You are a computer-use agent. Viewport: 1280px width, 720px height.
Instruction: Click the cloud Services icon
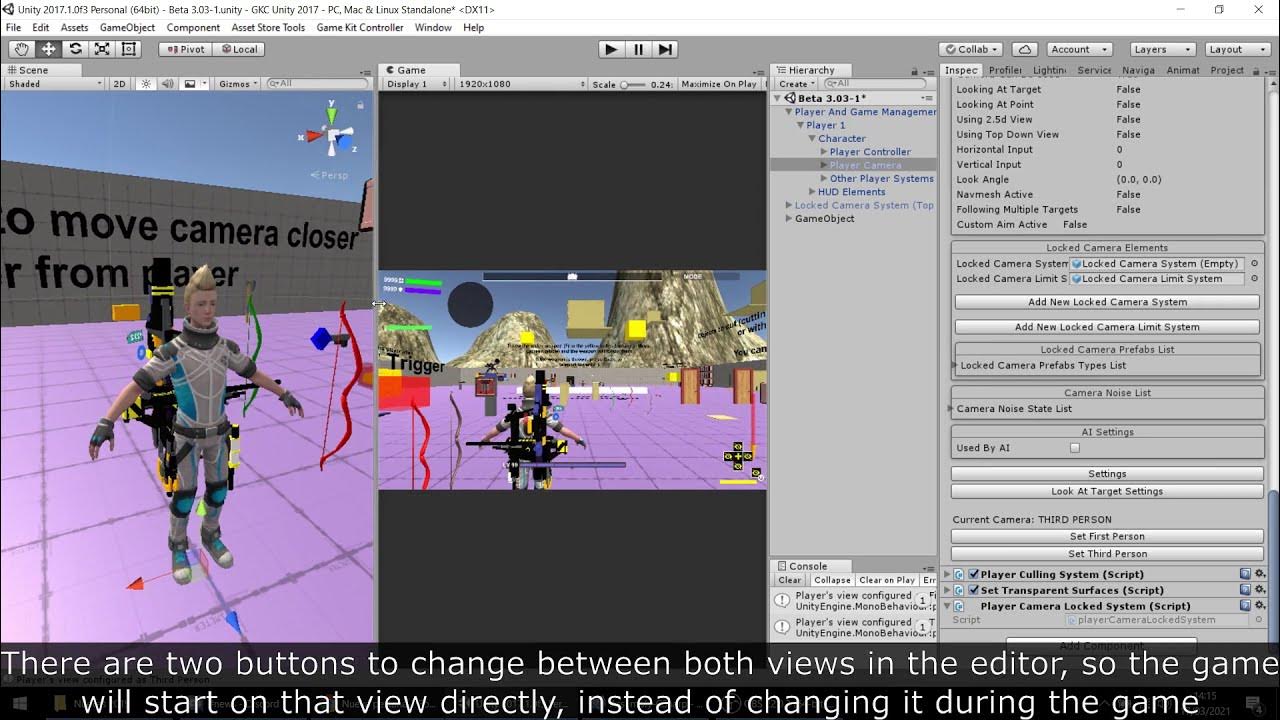tap(1024, 49)
